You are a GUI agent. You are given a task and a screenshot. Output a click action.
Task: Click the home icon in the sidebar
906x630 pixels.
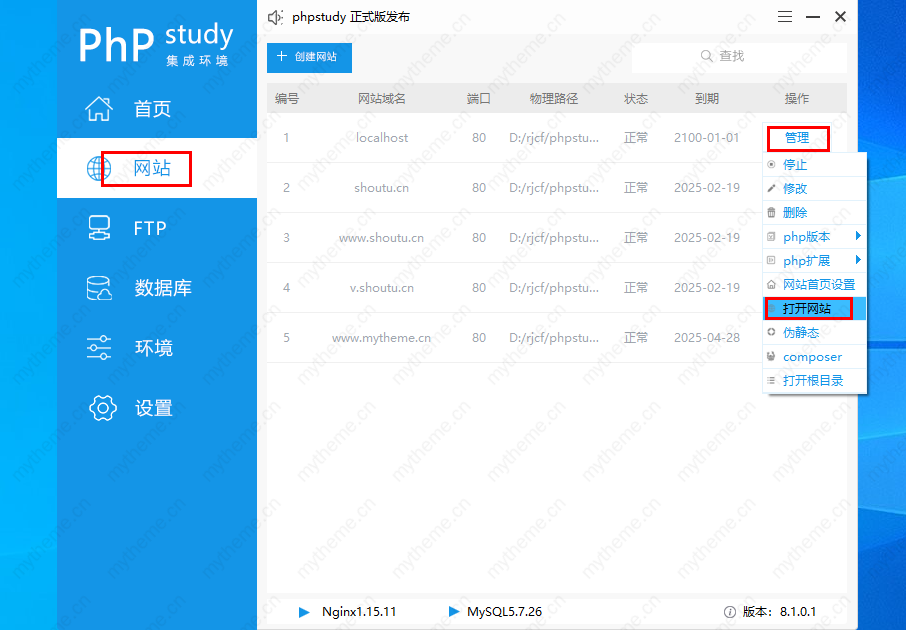point(99,109)
